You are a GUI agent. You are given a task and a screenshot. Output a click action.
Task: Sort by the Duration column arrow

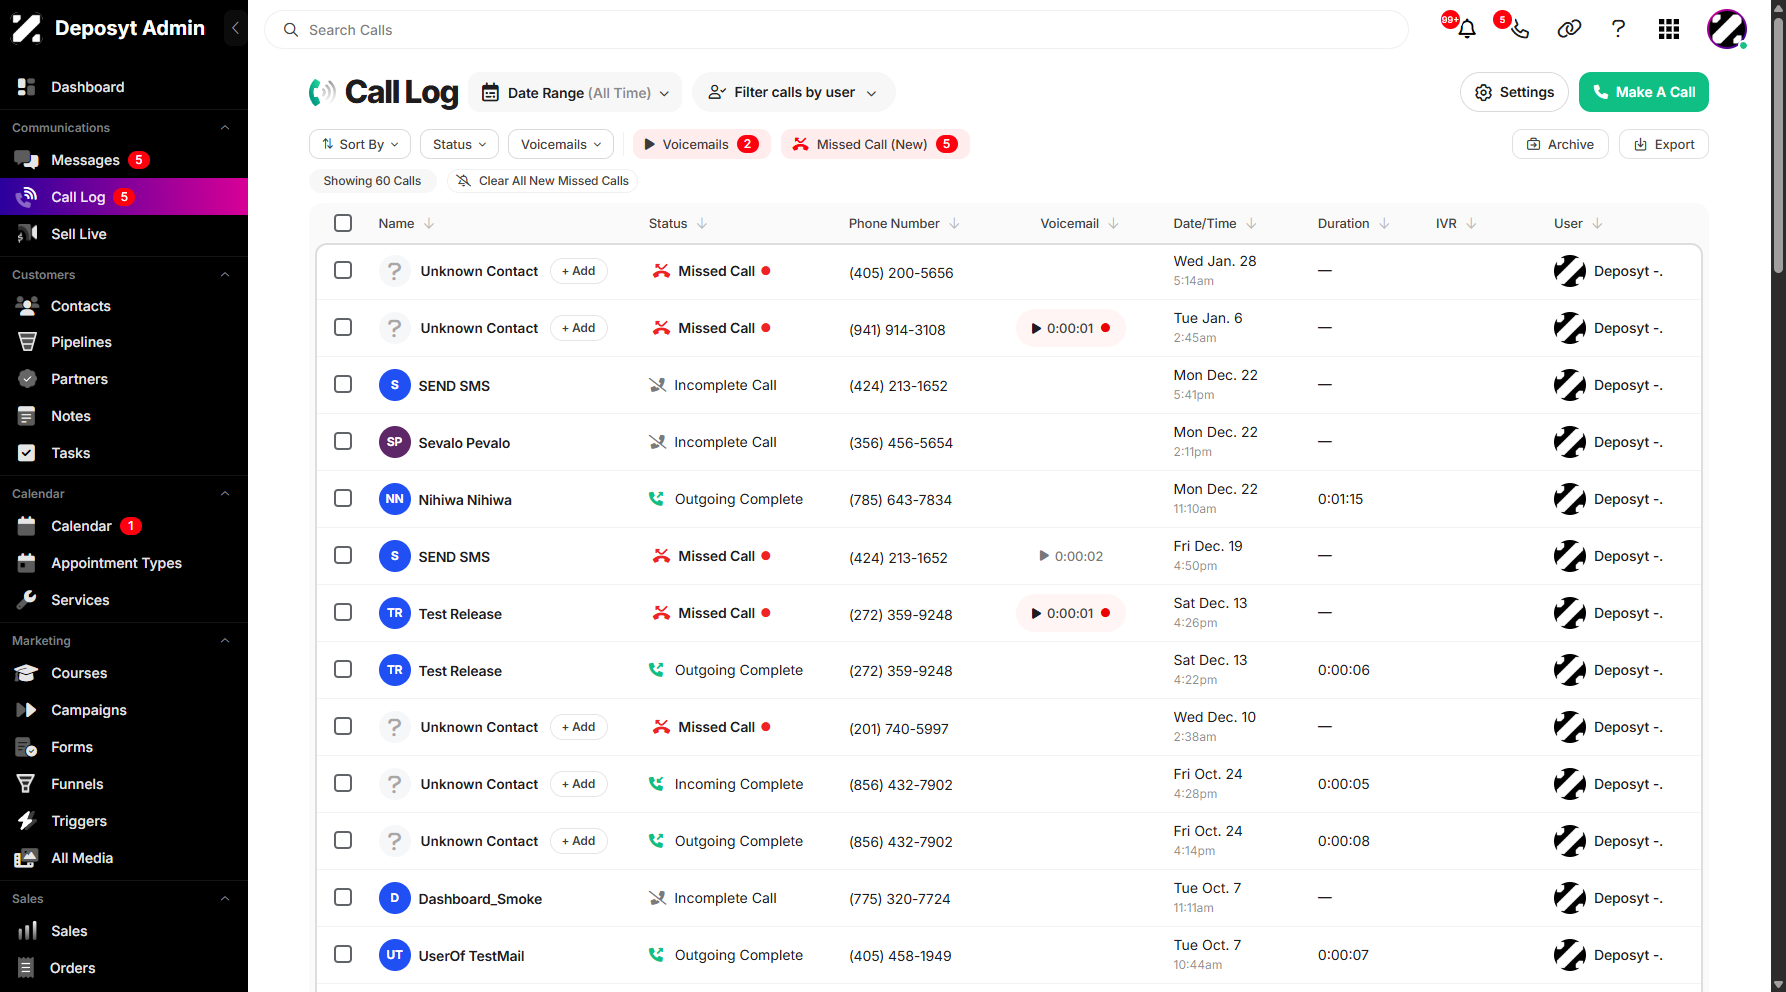1384,224
